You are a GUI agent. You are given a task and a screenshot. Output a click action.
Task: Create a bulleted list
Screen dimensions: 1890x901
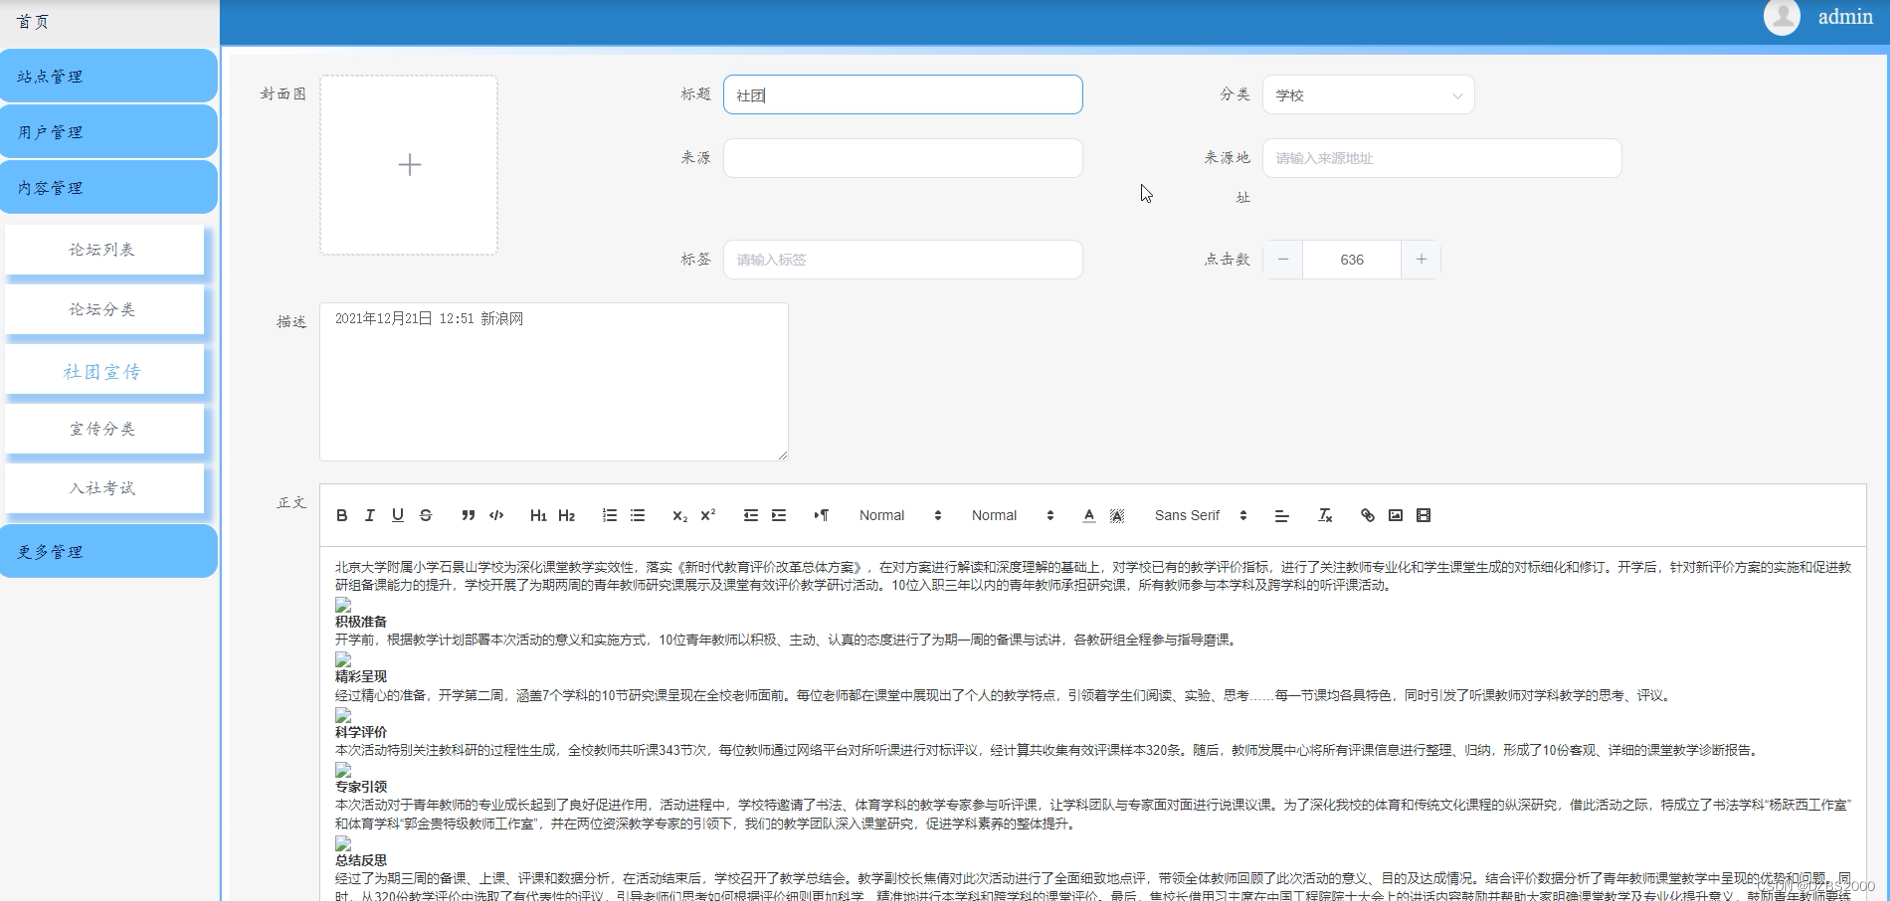click(x=637, y=515)
